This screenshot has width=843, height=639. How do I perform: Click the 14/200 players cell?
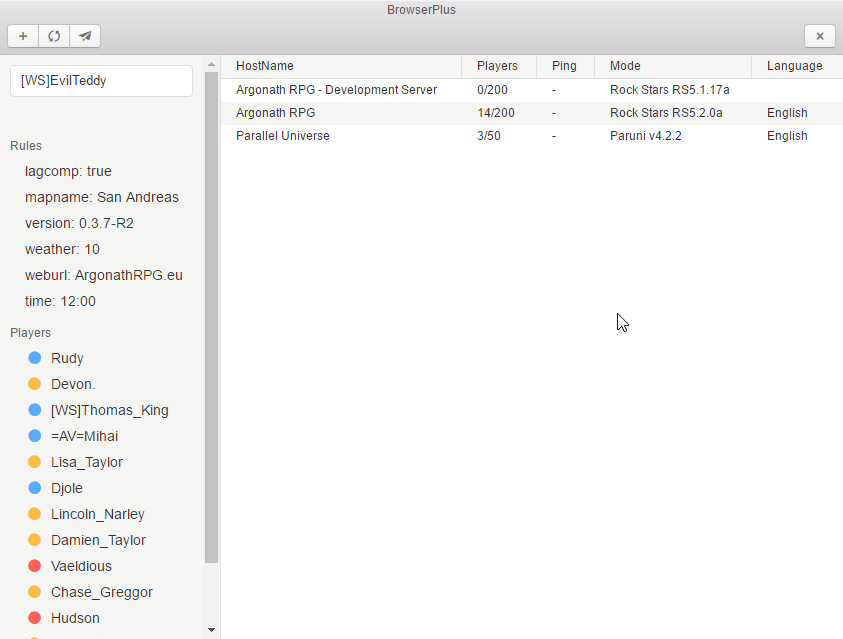pos(496,113)
